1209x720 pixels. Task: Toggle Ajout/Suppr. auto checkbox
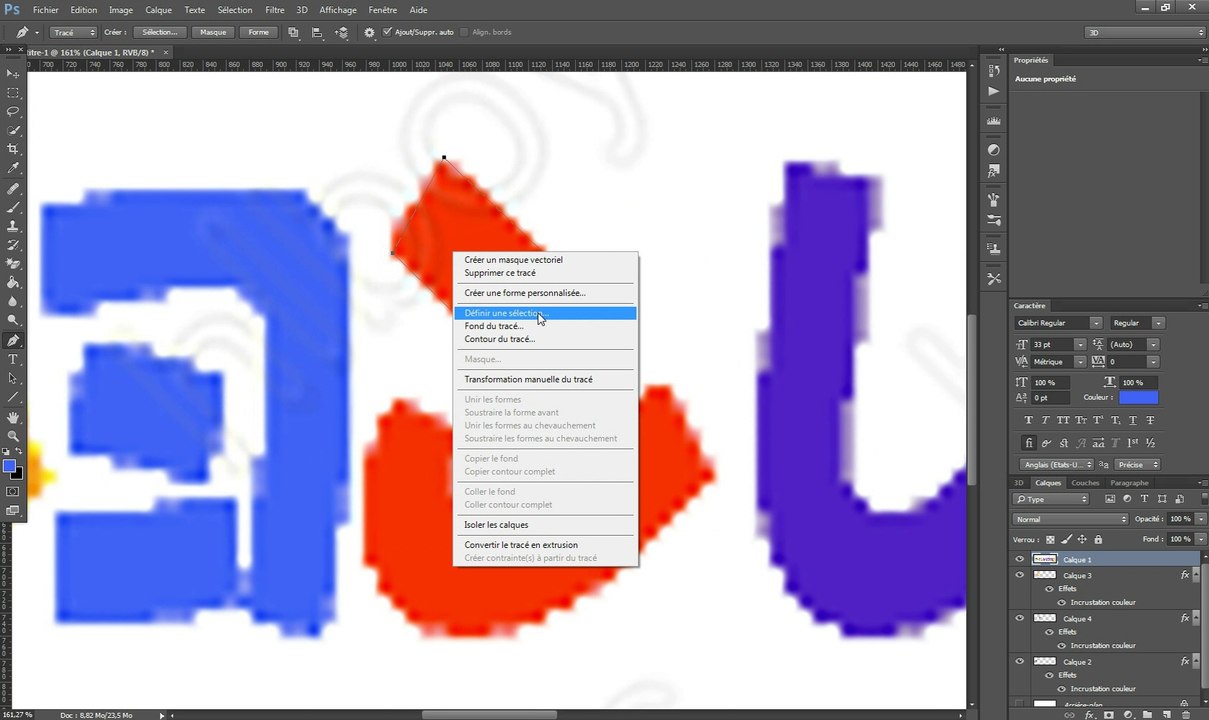[x=388, y=32]
